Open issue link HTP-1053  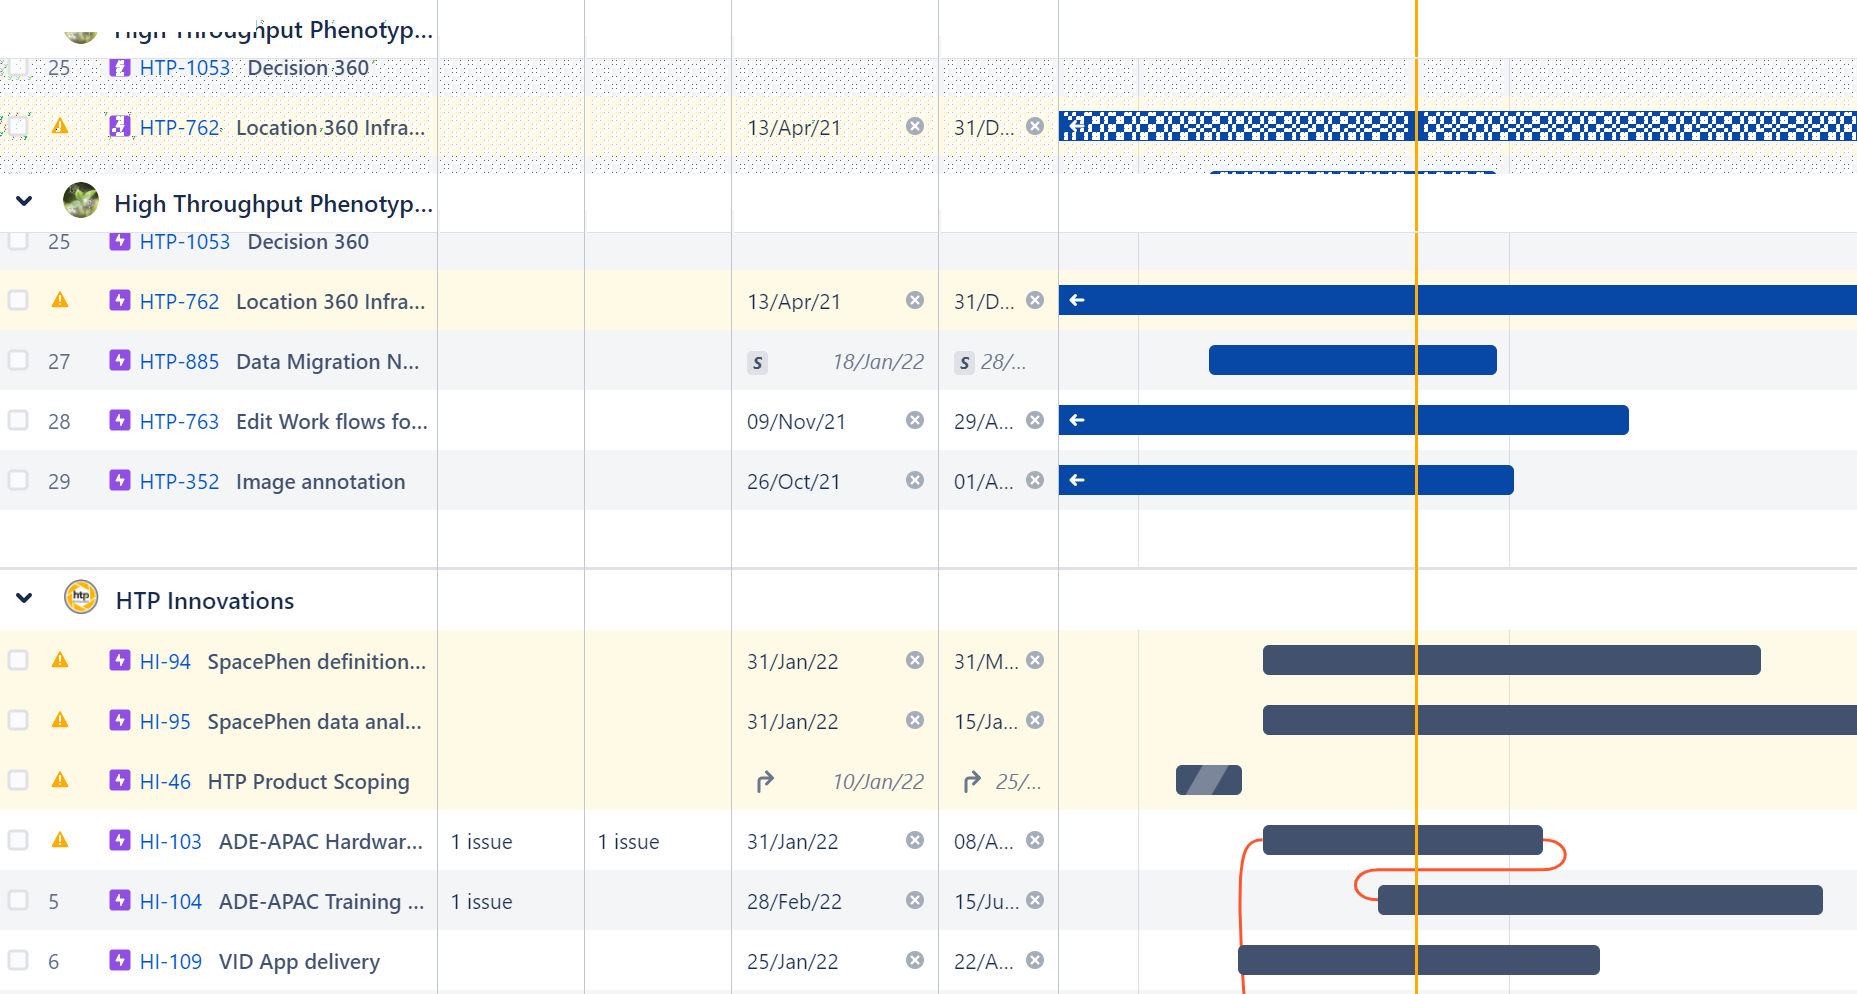click(x=185, y=242)
